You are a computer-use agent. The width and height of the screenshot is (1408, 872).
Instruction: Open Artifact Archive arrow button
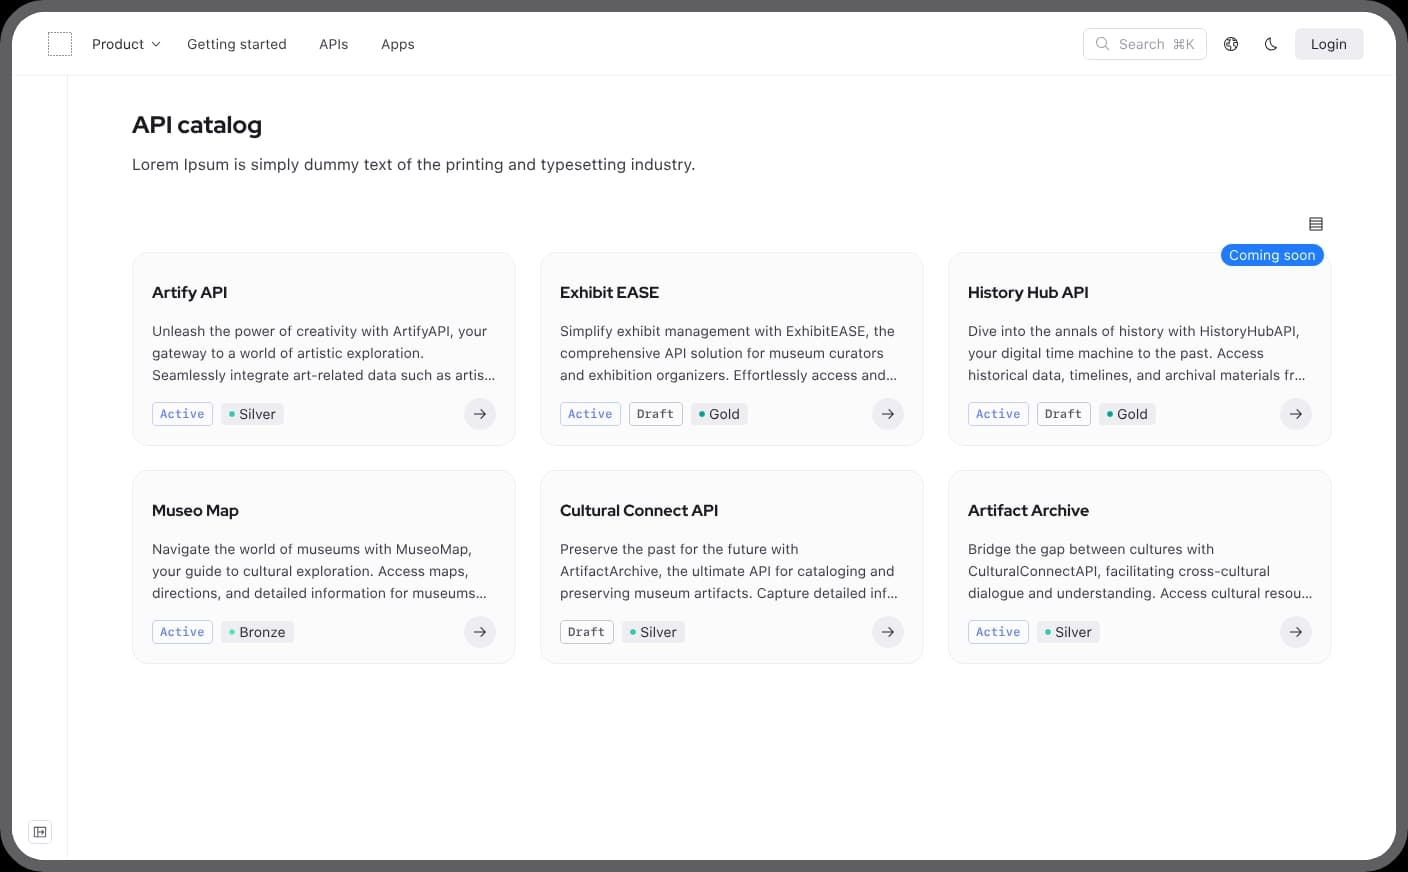(x=1296, y=632)
